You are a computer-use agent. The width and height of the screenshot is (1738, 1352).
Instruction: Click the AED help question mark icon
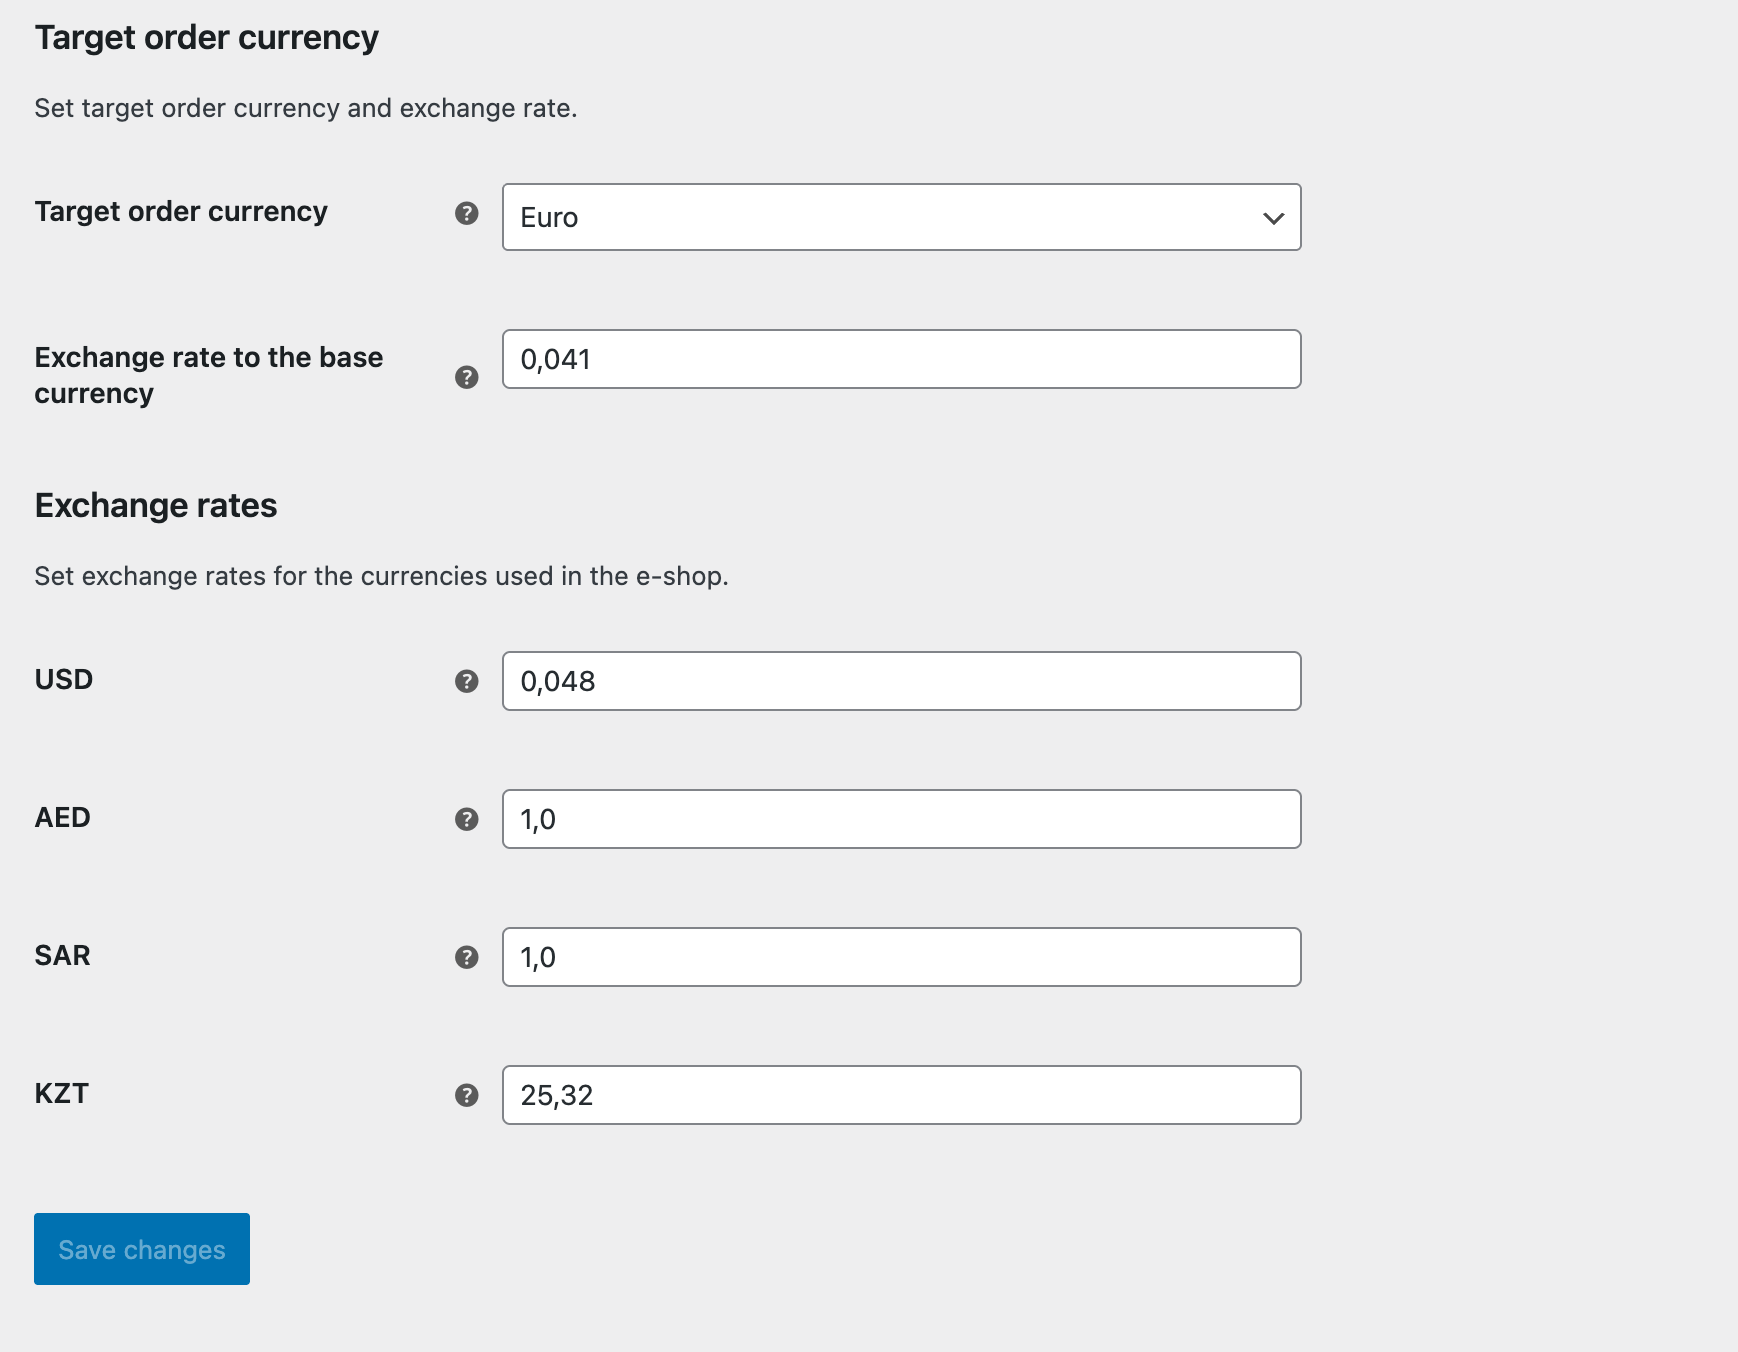tap(466, 819)
